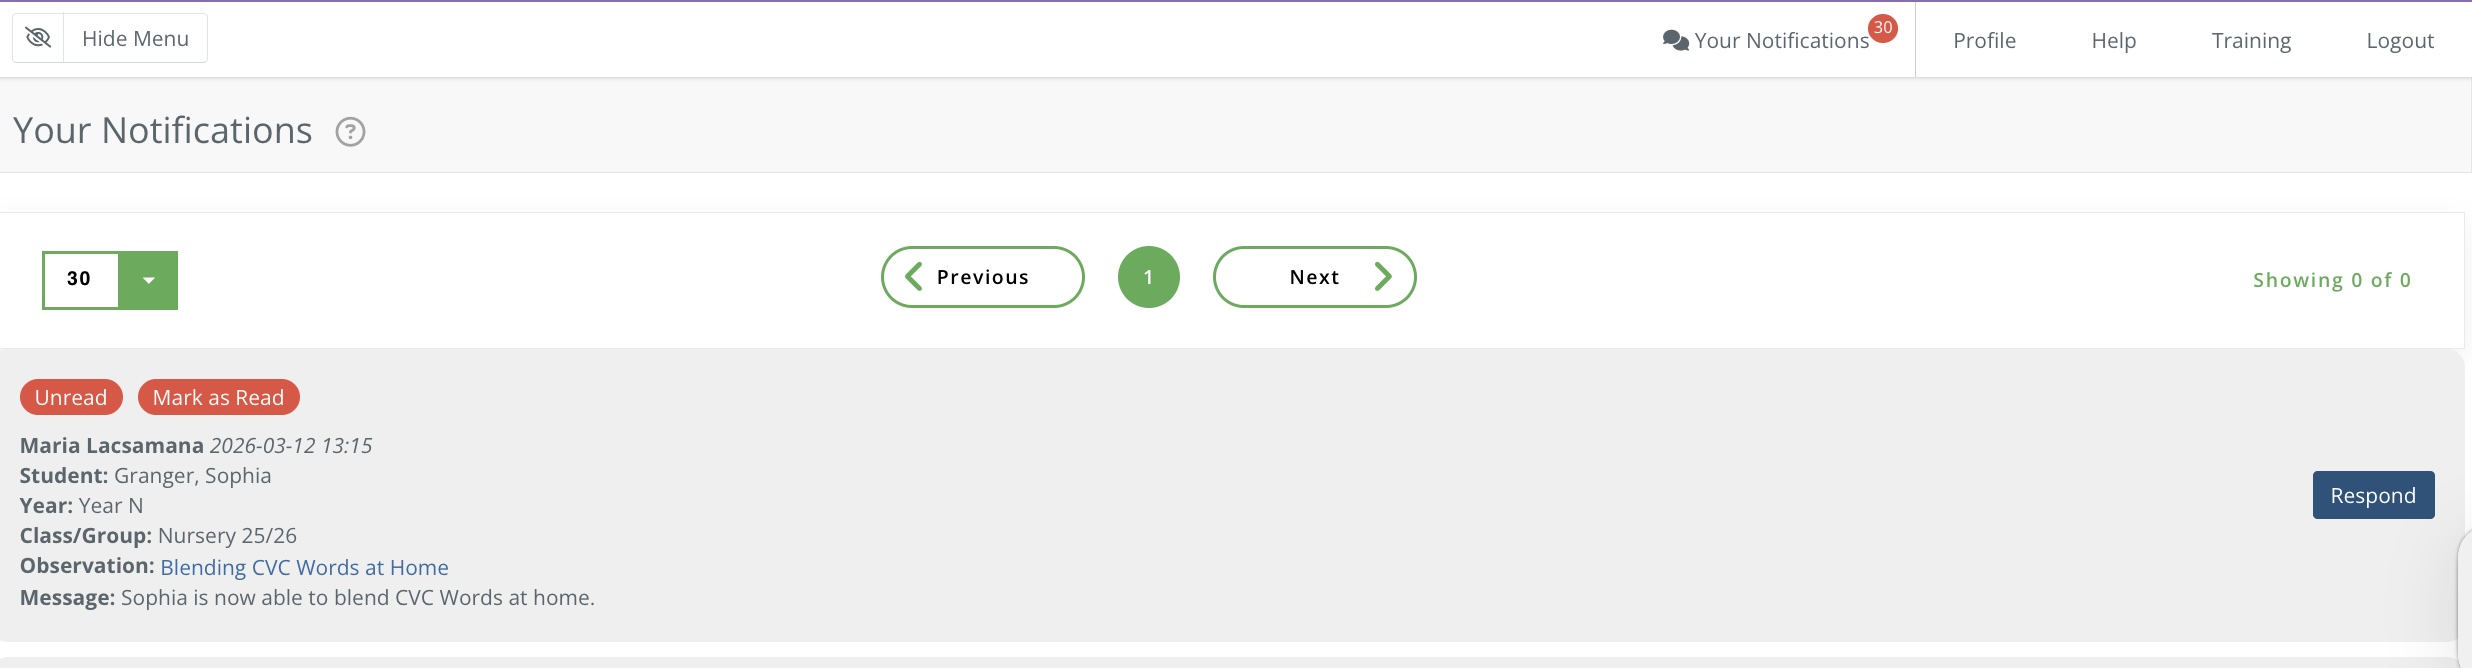This screenshot has width=2472, height=668.
Task: Click the right chevron in Next
Action: (x=1383, y=277)
